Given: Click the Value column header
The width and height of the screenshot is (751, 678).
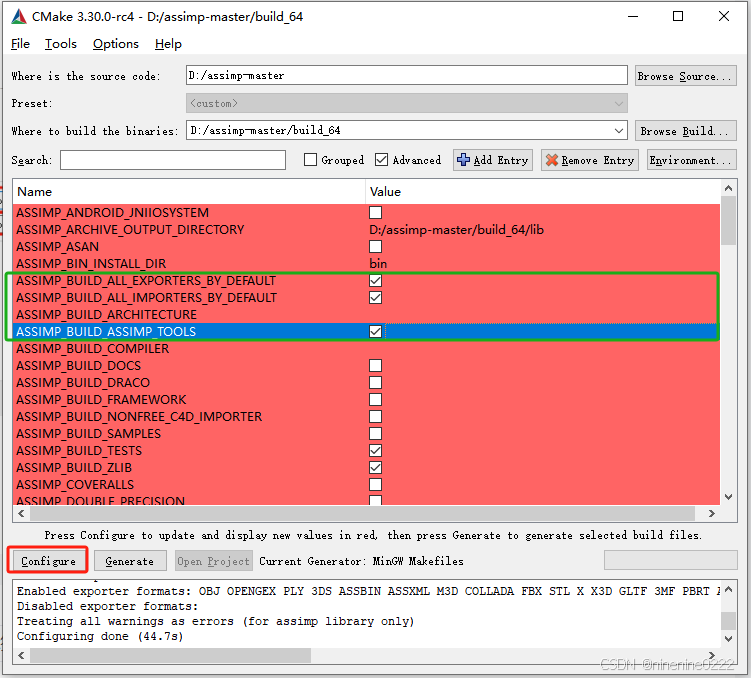Looking at the screenshot, I should pos(543,192).
